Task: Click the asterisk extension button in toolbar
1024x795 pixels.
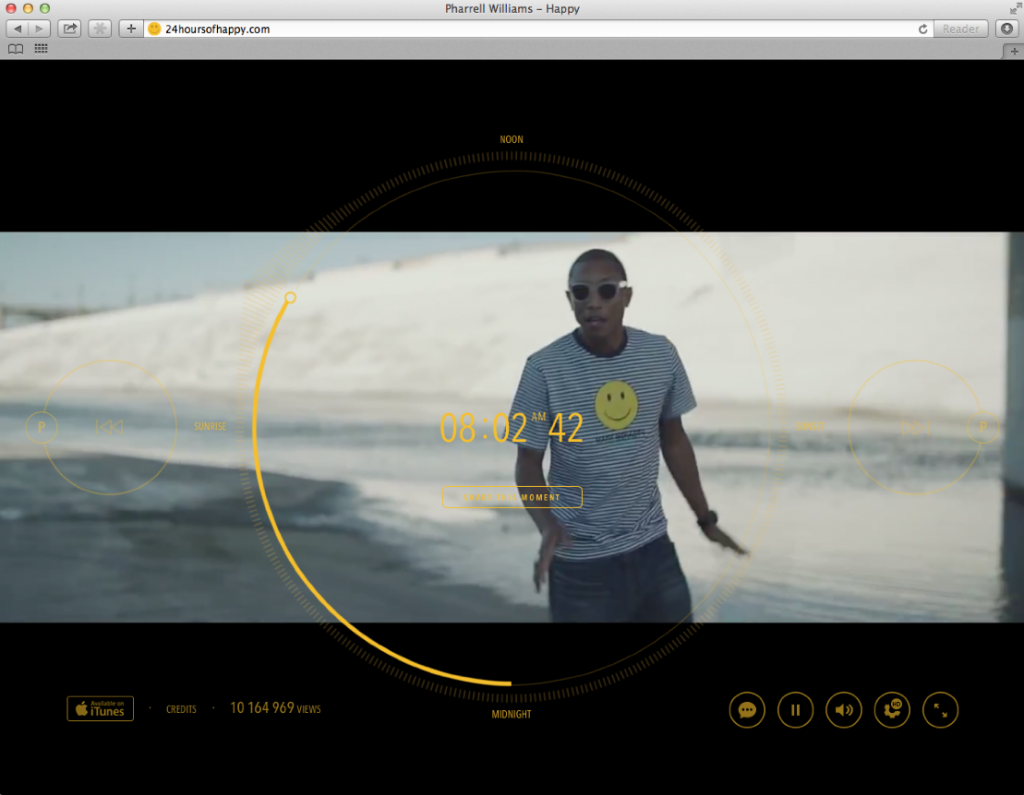Action: [x=99, y=29]
